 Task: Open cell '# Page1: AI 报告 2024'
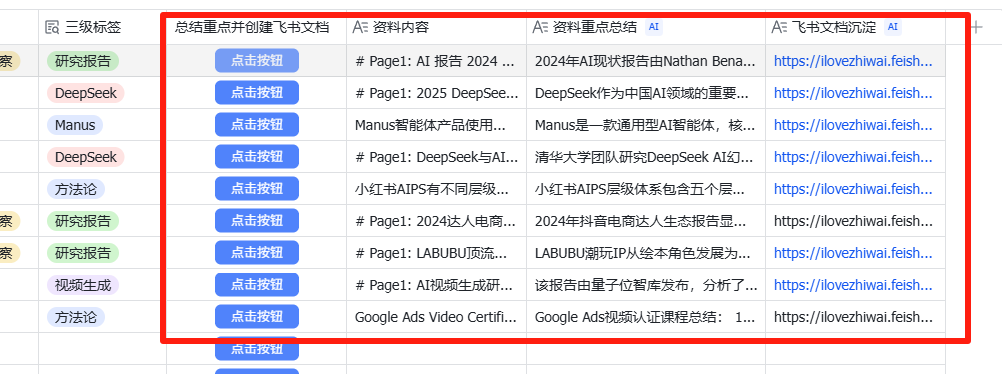[436, 61]
